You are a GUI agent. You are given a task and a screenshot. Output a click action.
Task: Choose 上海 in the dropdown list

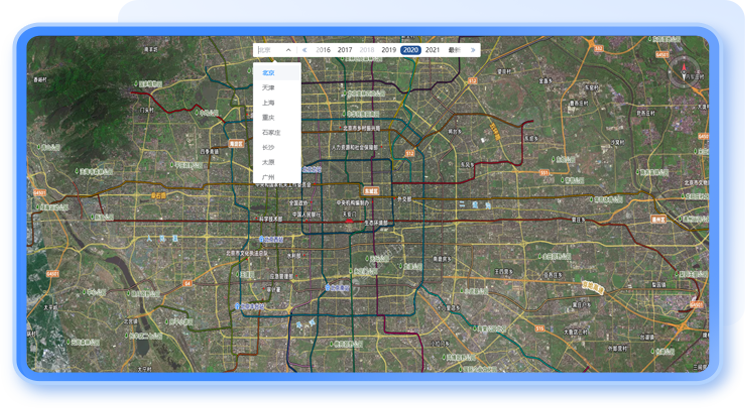point(268,103)
